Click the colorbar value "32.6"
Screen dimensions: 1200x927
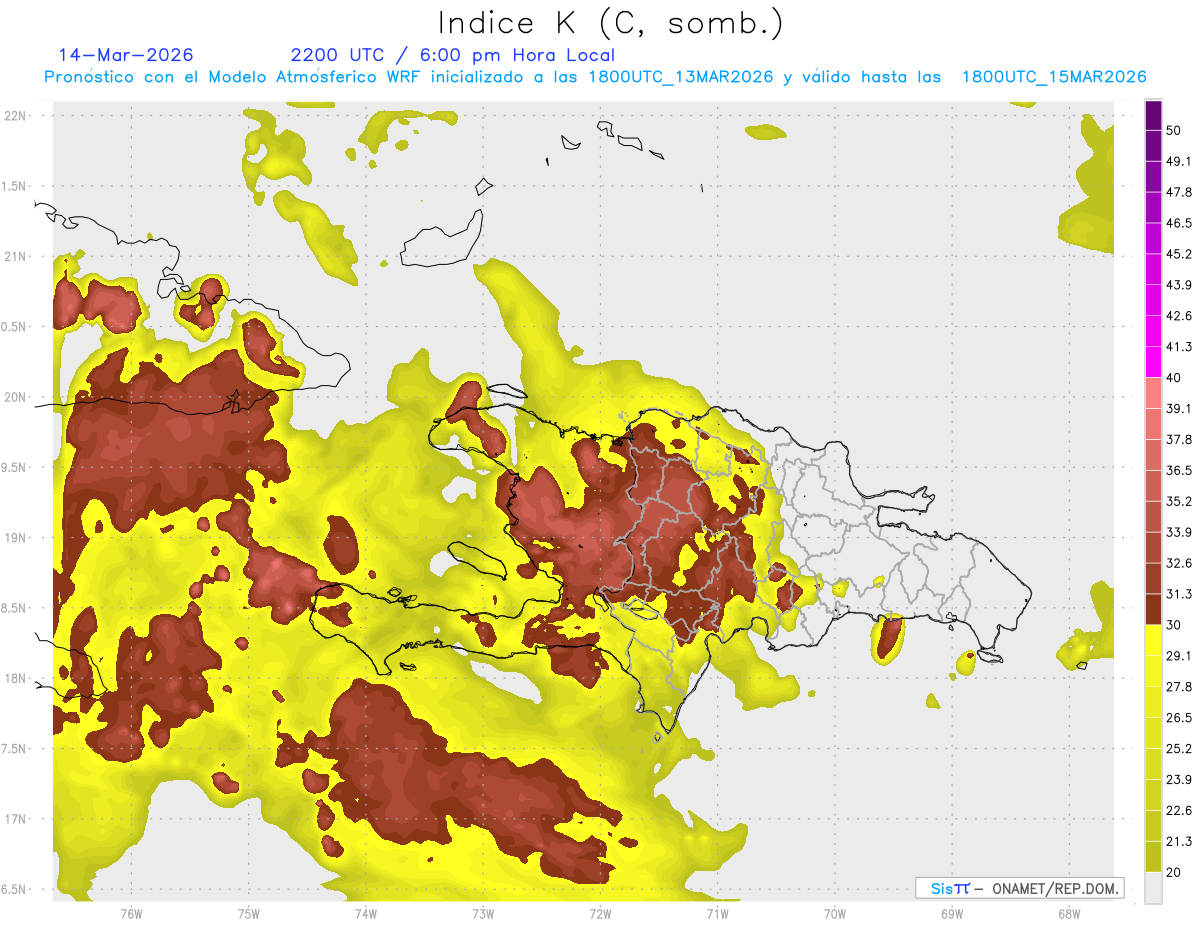click(1179, 563)
